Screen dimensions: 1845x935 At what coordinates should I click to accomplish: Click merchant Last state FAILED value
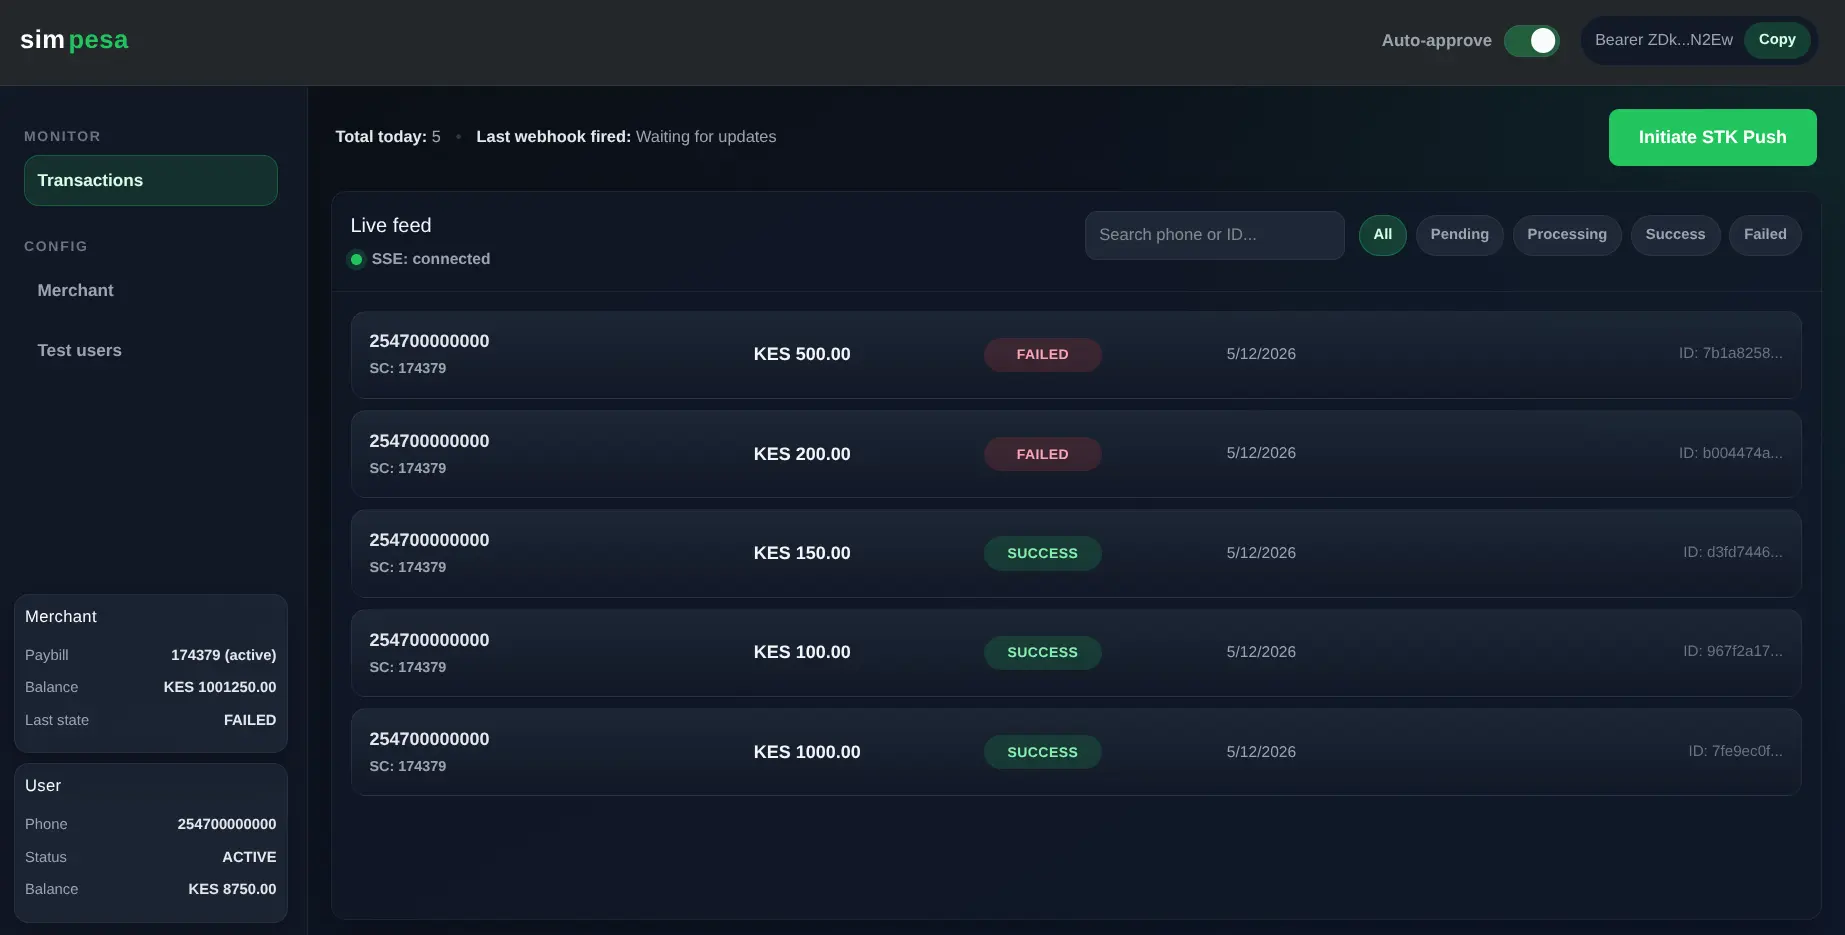pyautogui.click(x=250, y=720)
